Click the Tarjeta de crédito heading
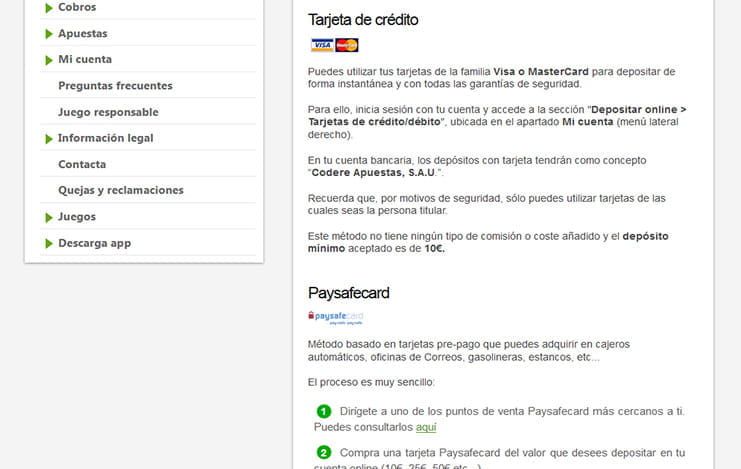This screenshot has height=469, width=741. pyautogui.click(x=363, y=20)
